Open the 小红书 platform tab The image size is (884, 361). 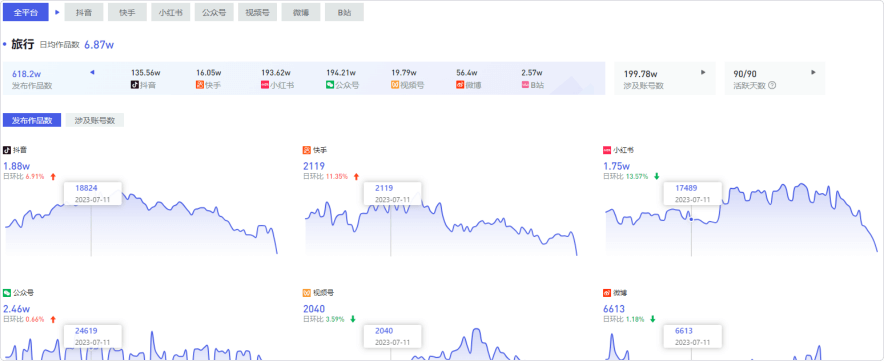pos(171,12)
